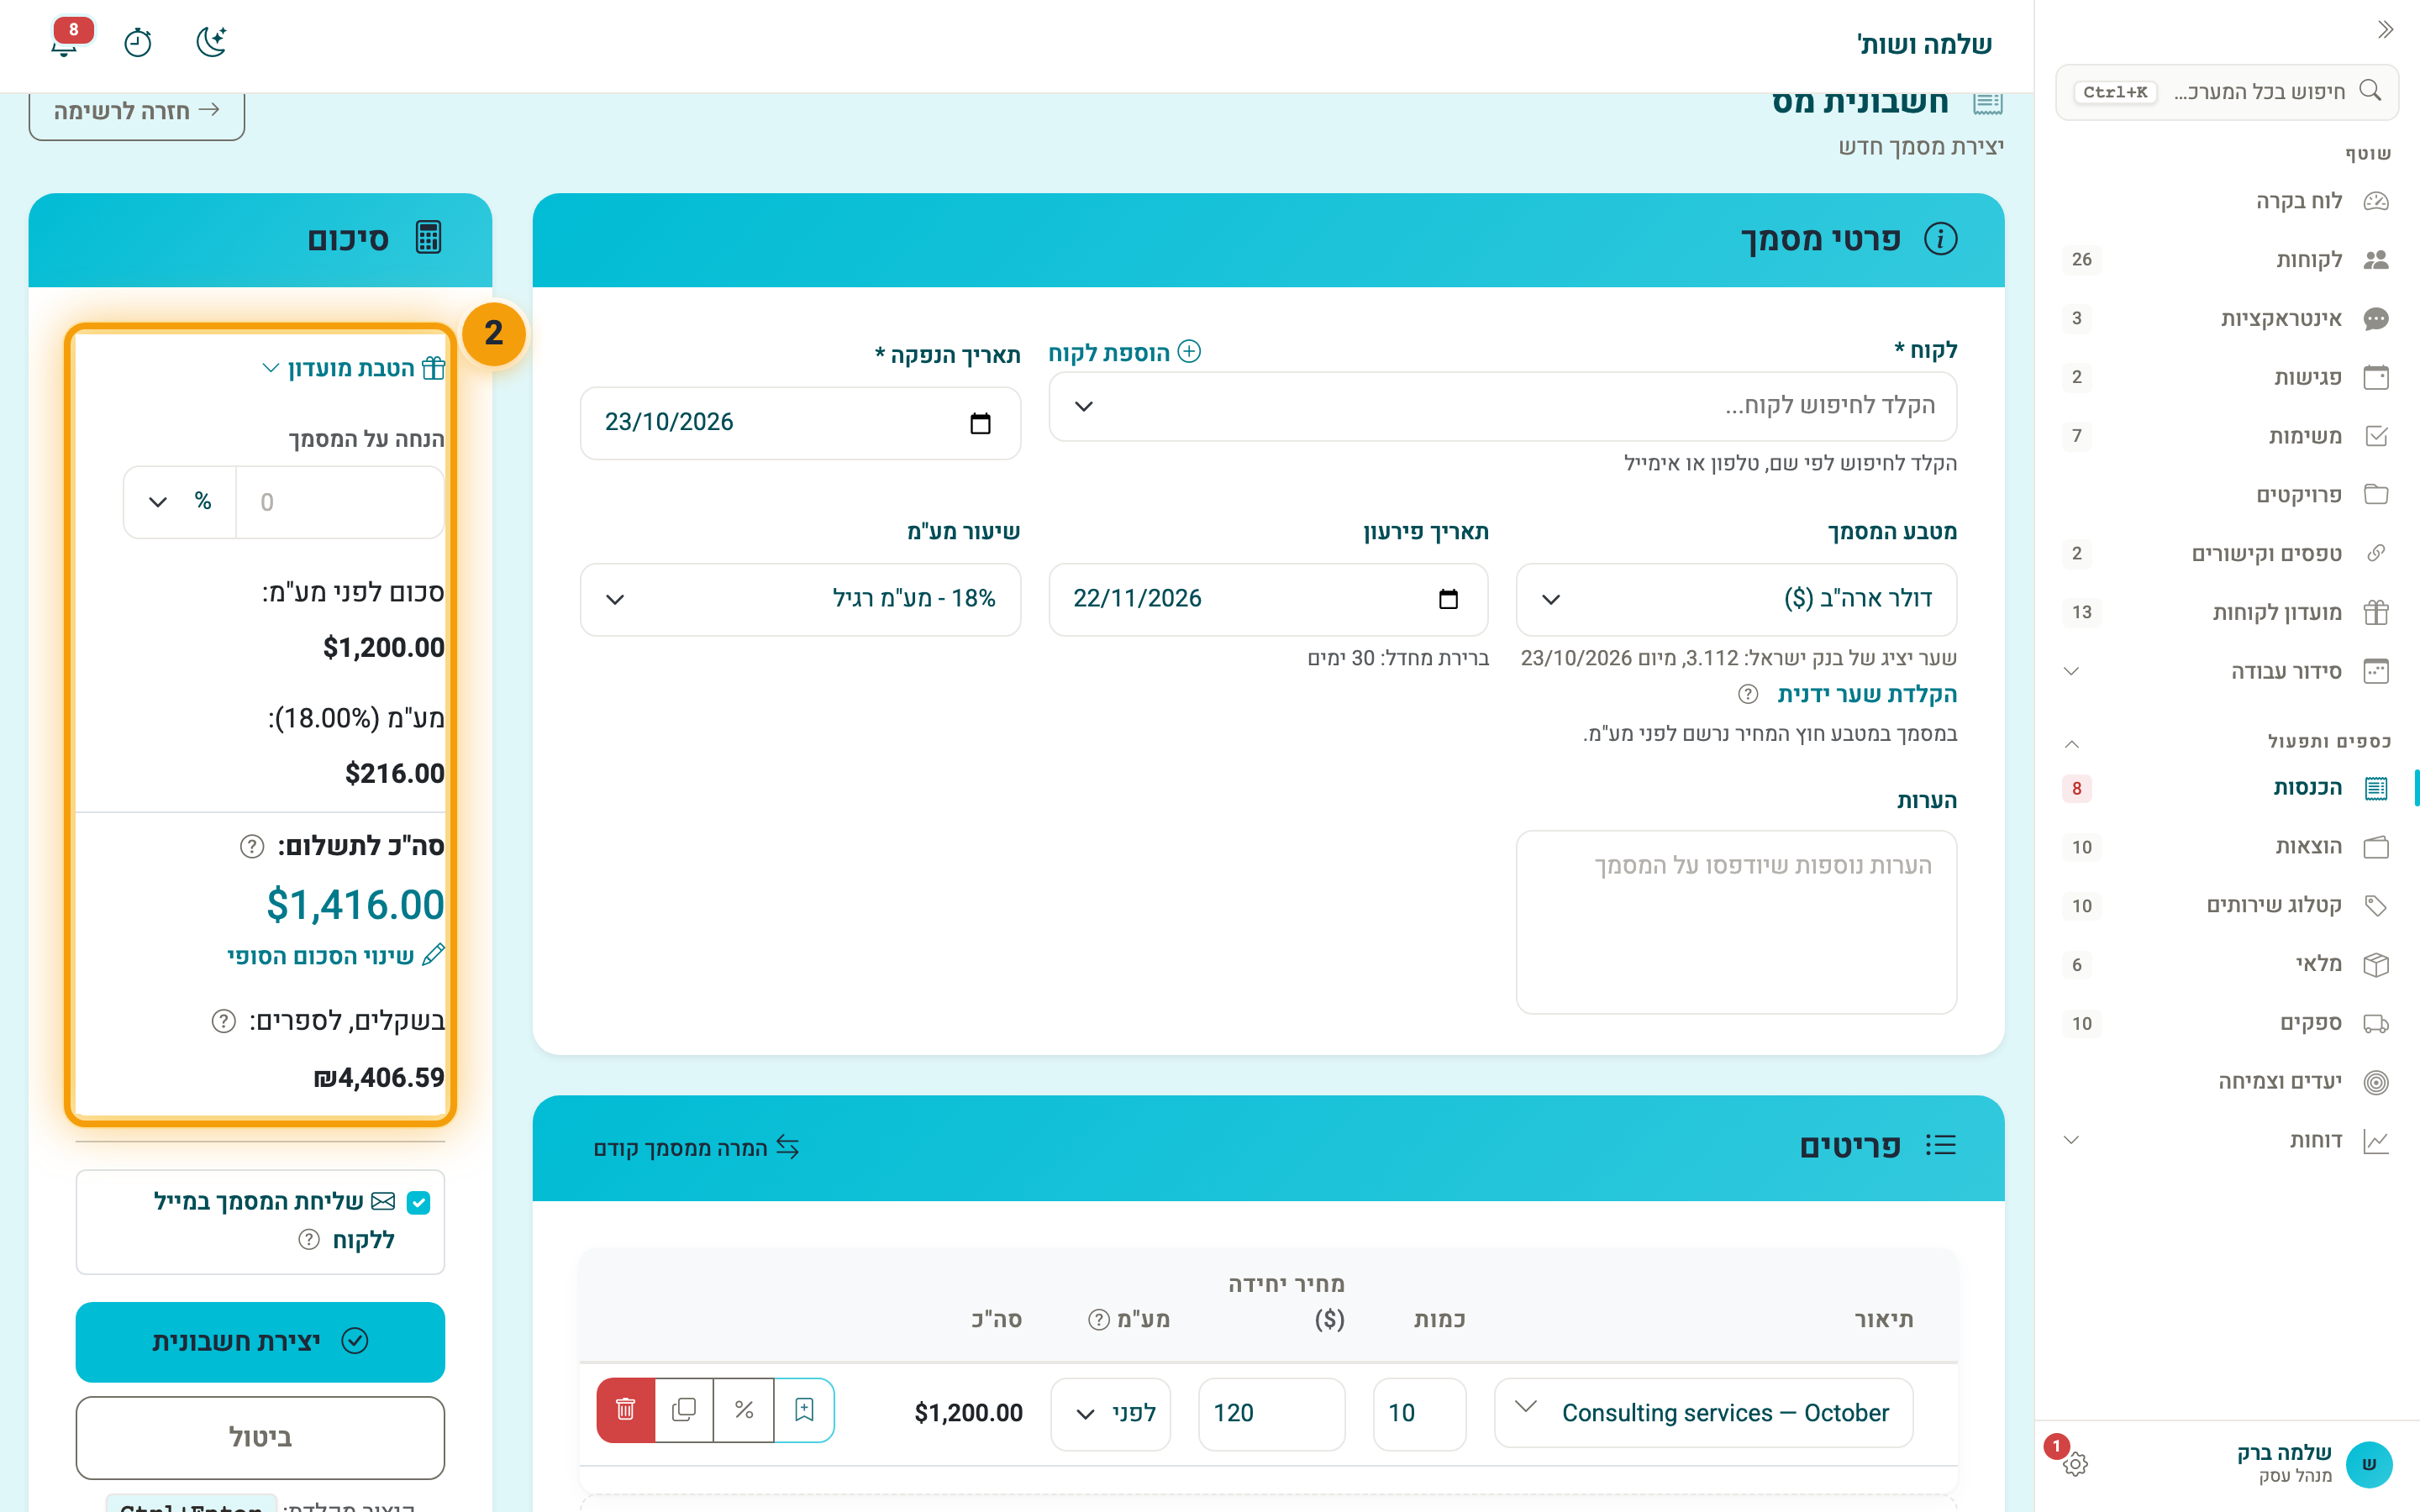
Task: Open discount type % dropdown
Action: coord(180,502)
